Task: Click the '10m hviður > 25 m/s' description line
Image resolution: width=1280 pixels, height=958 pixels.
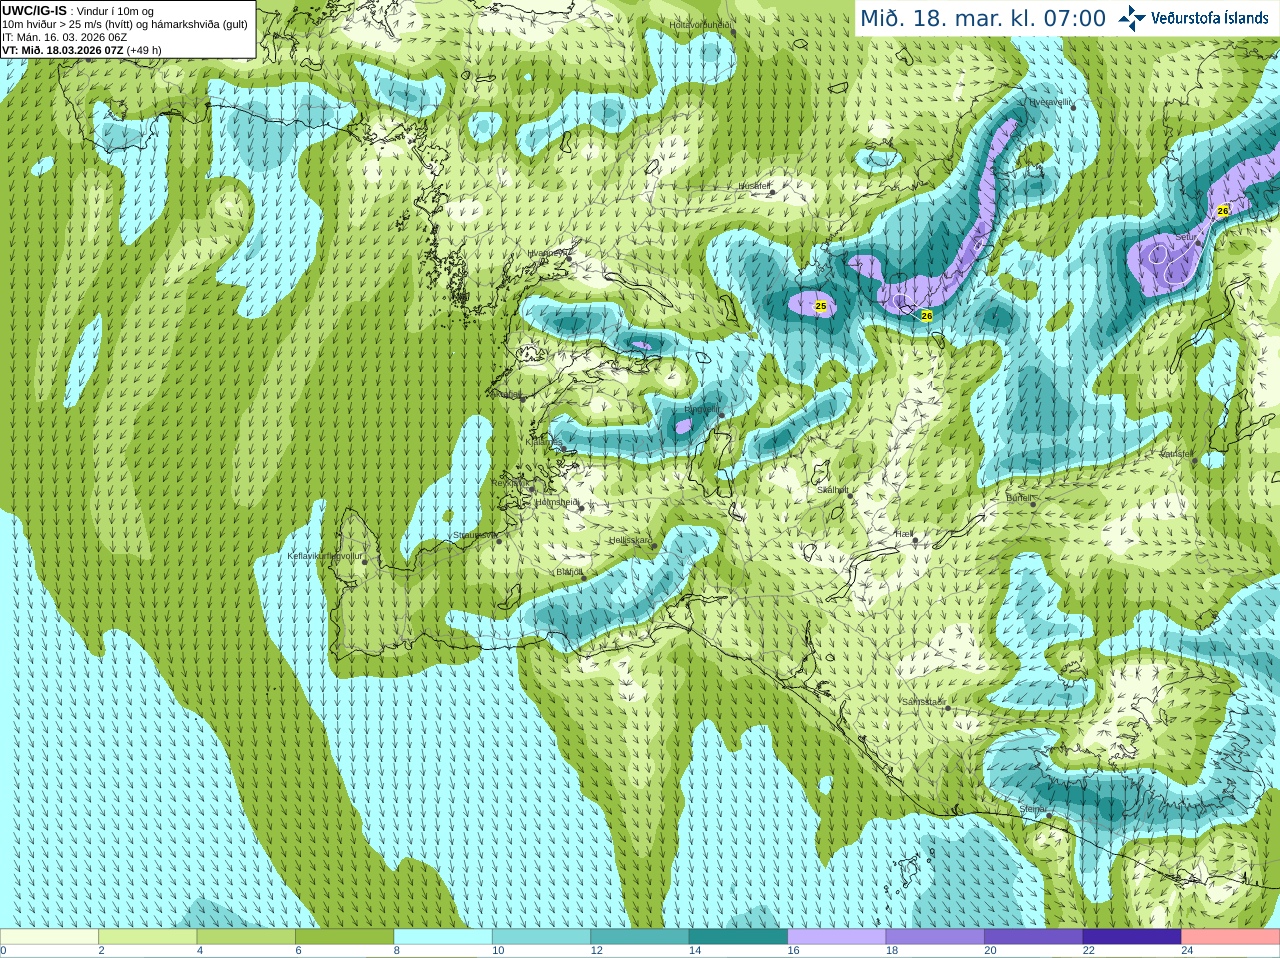Action: point(125,24)
